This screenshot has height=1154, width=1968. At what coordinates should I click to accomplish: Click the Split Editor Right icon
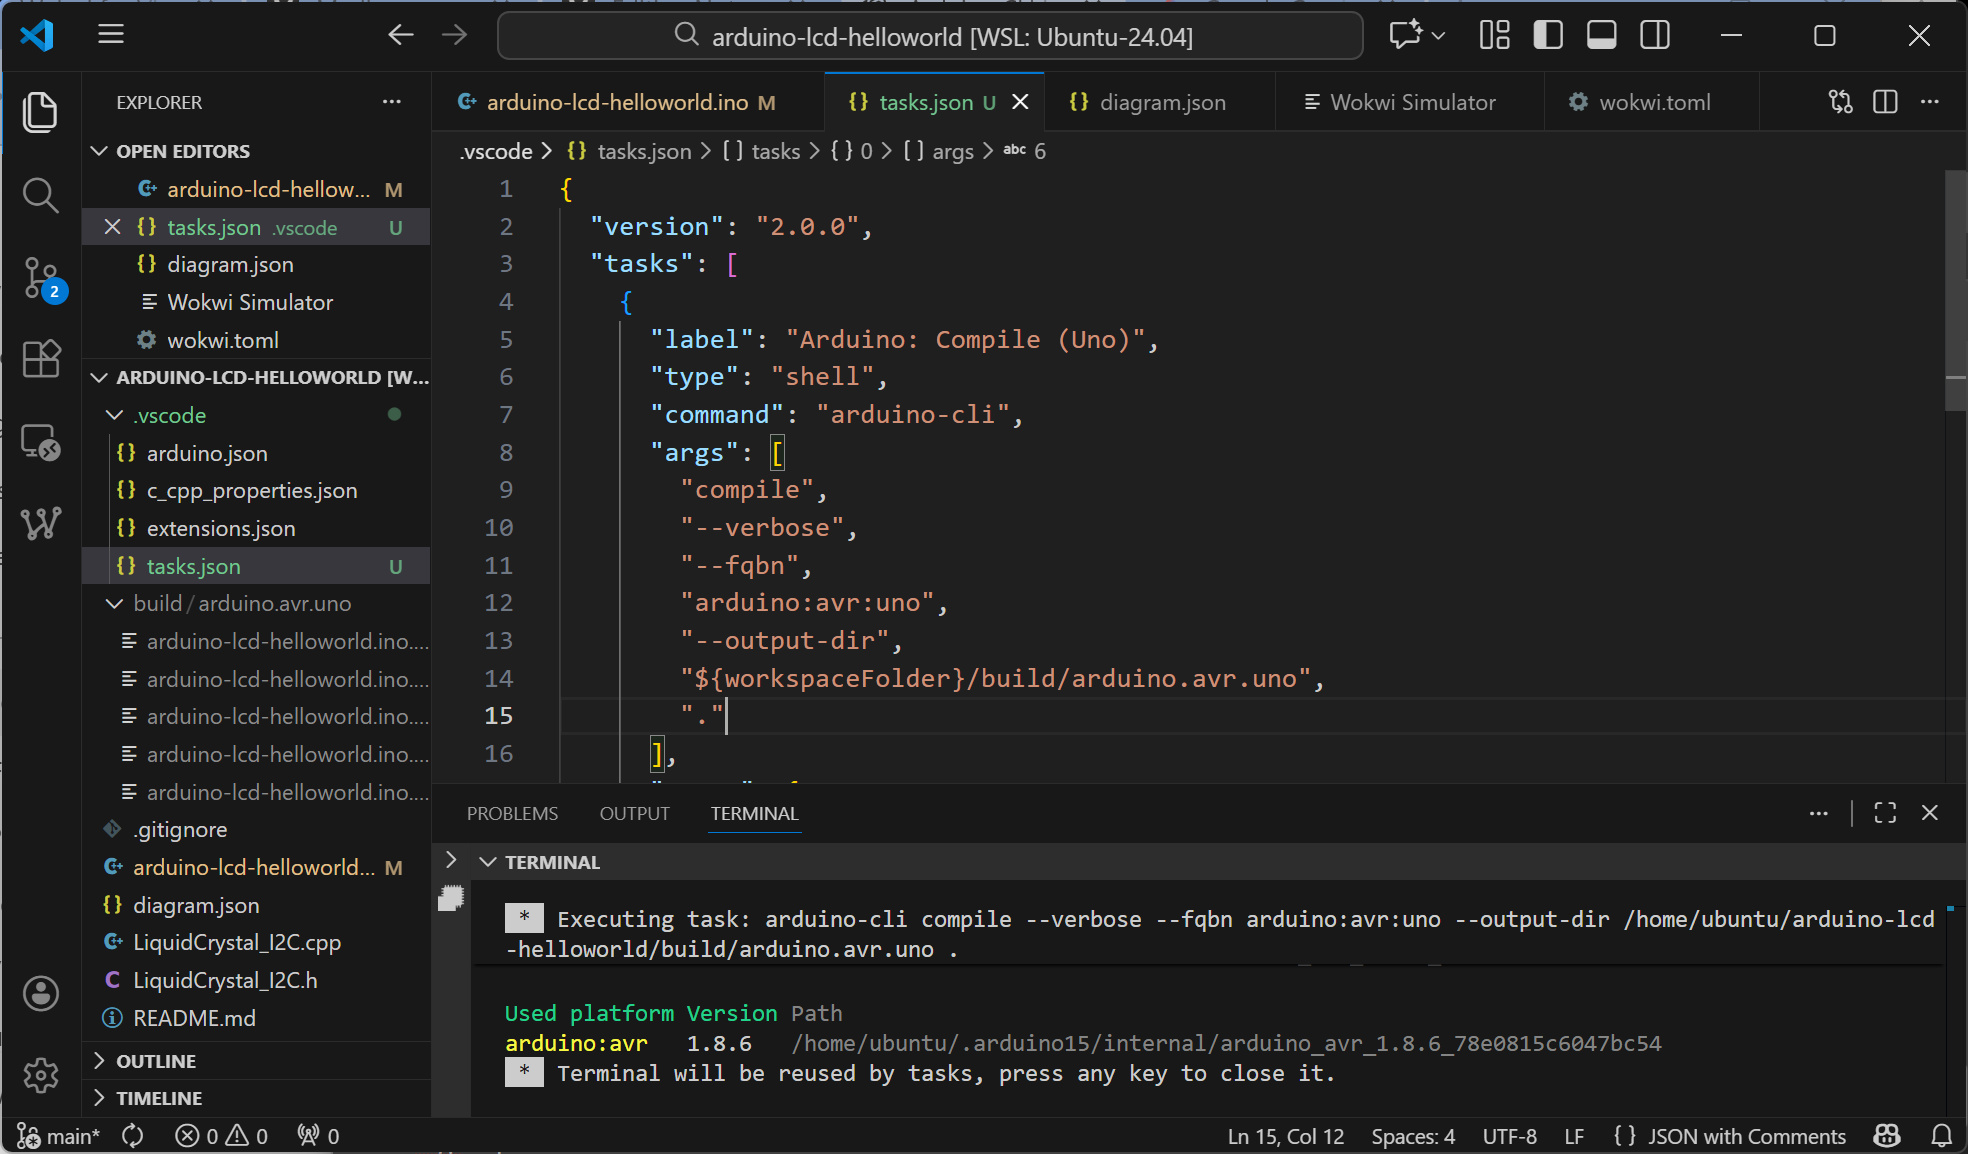1885,102
